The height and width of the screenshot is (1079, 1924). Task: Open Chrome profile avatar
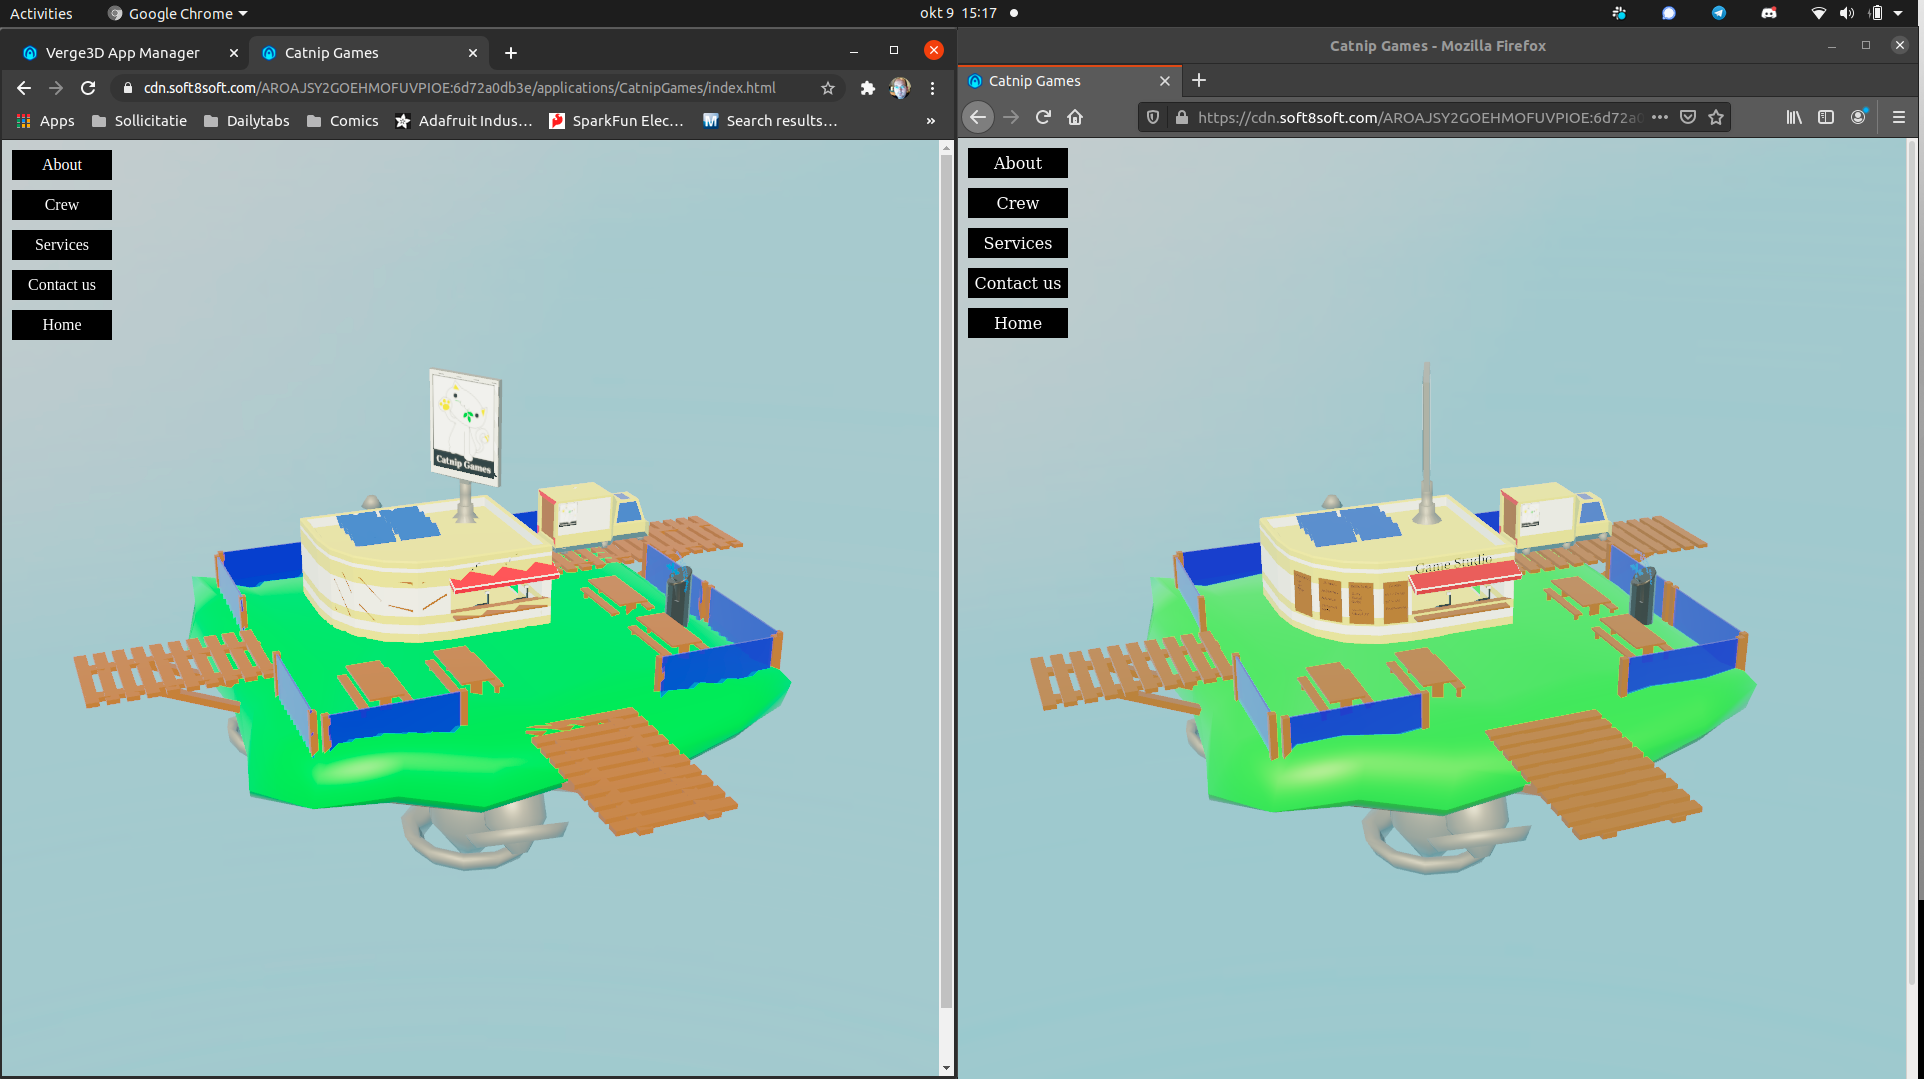[x=900, y=88]
